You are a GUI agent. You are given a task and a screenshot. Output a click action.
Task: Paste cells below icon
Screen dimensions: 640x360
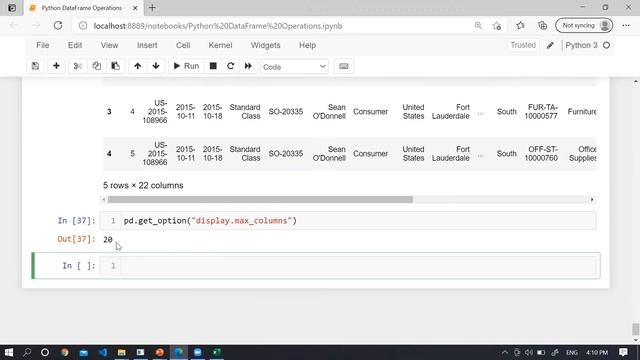(x=116, y=66)
